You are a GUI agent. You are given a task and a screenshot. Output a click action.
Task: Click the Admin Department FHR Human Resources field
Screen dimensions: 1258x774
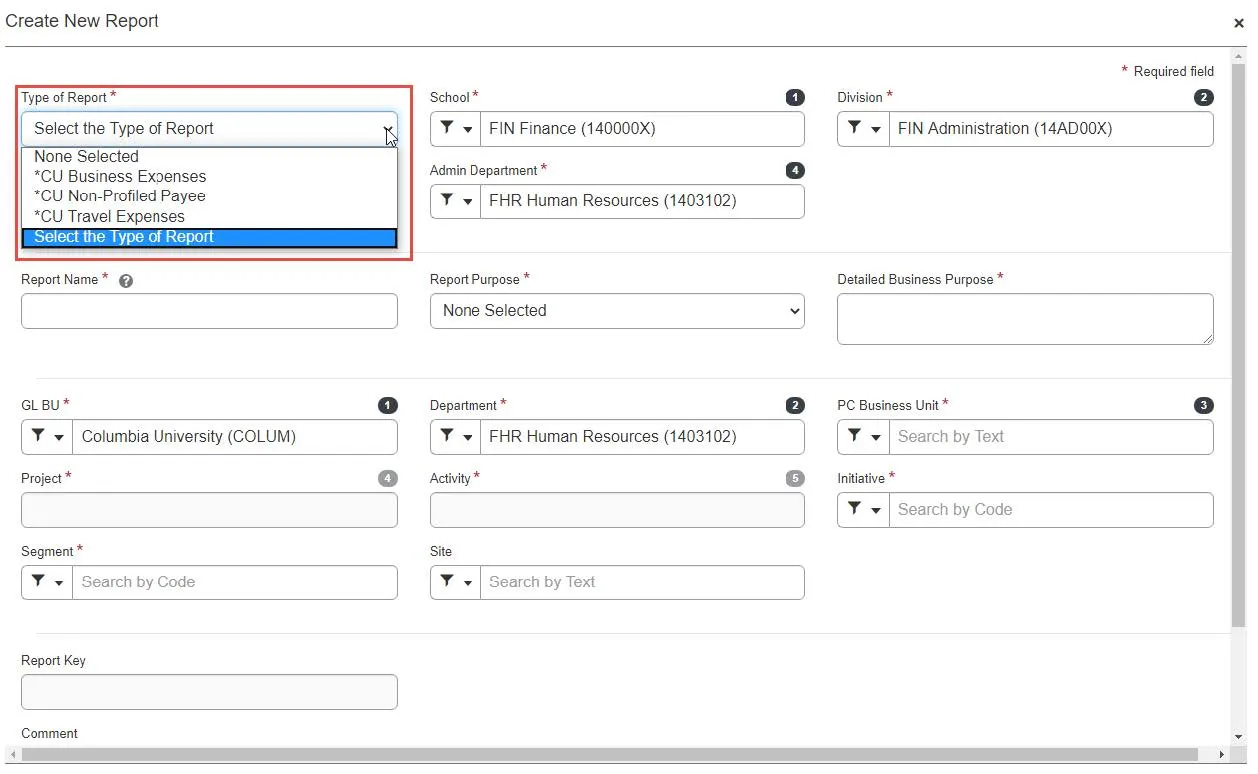click(x=642, y=201)
